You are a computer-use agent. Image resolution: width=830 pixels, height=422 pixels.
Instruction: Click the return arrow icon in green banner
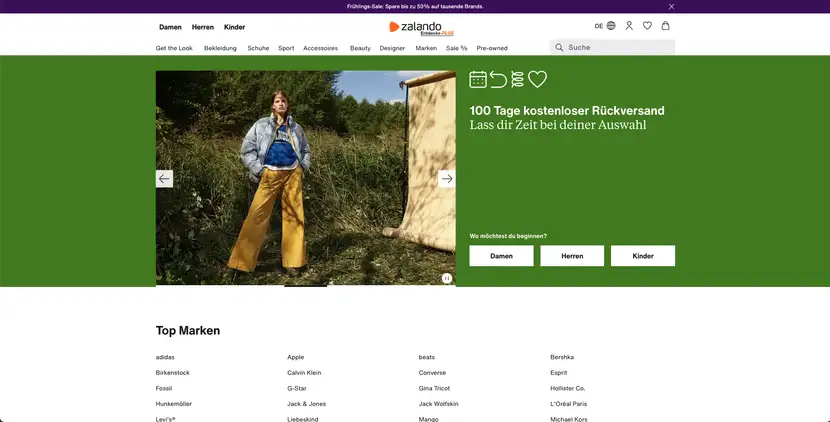click(498, 79)
